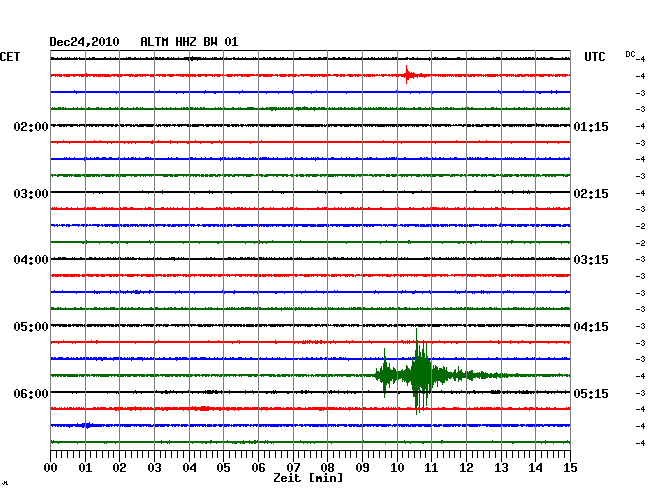Click the 03:15 UTC time label

click(591, 260)
